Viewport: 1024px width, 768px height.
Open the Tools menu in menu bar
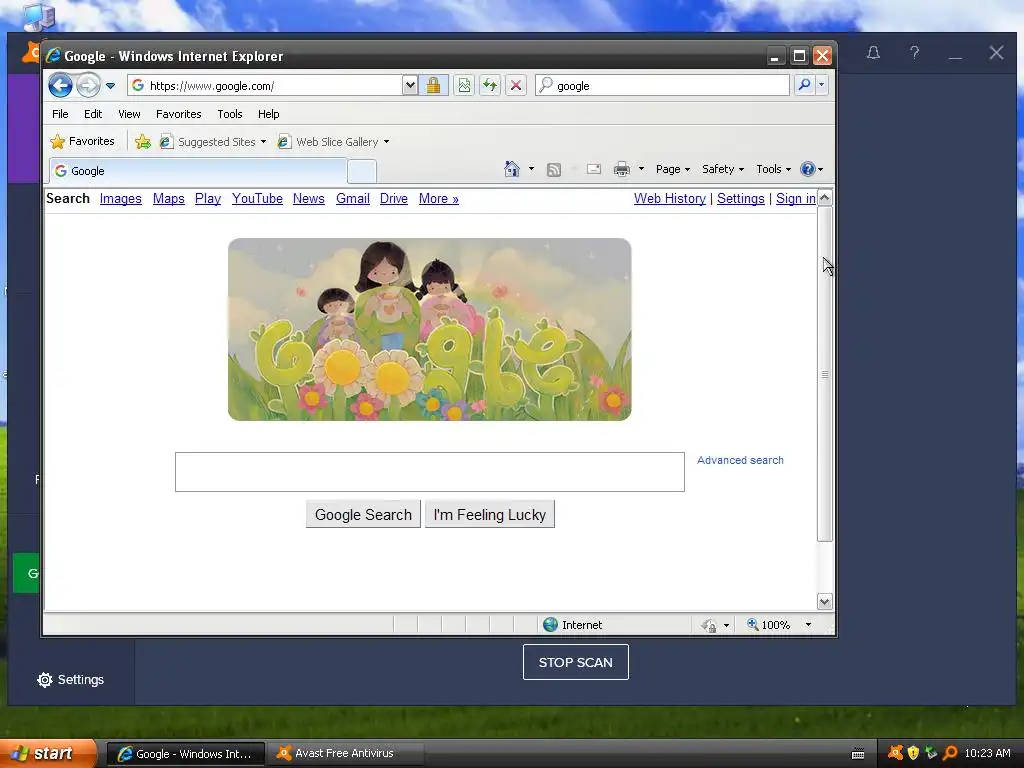230,114
